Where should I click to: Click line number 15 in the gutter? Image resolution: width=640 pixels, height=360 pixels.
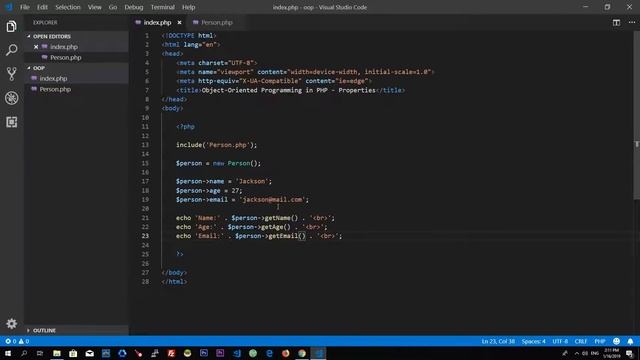coord(145,163)
